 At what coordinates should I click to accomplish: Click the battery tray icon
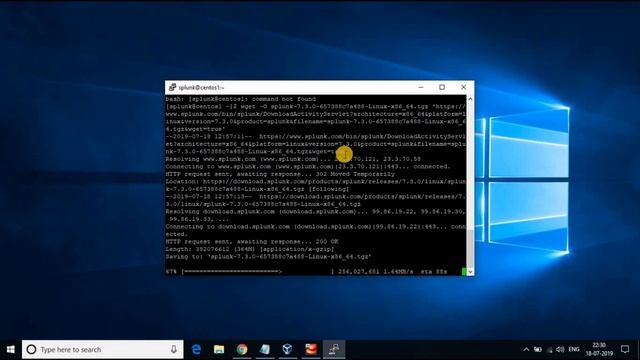[538, 349]
